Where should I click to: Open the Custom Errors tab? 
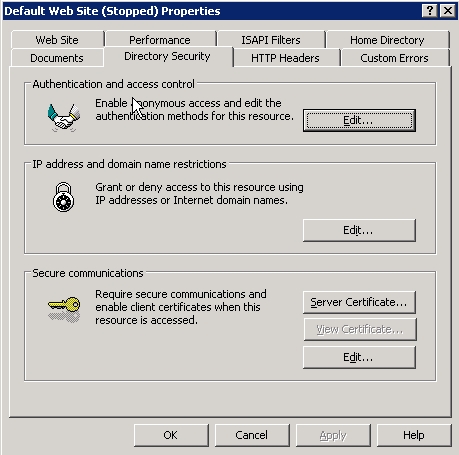tap(395, 58)
